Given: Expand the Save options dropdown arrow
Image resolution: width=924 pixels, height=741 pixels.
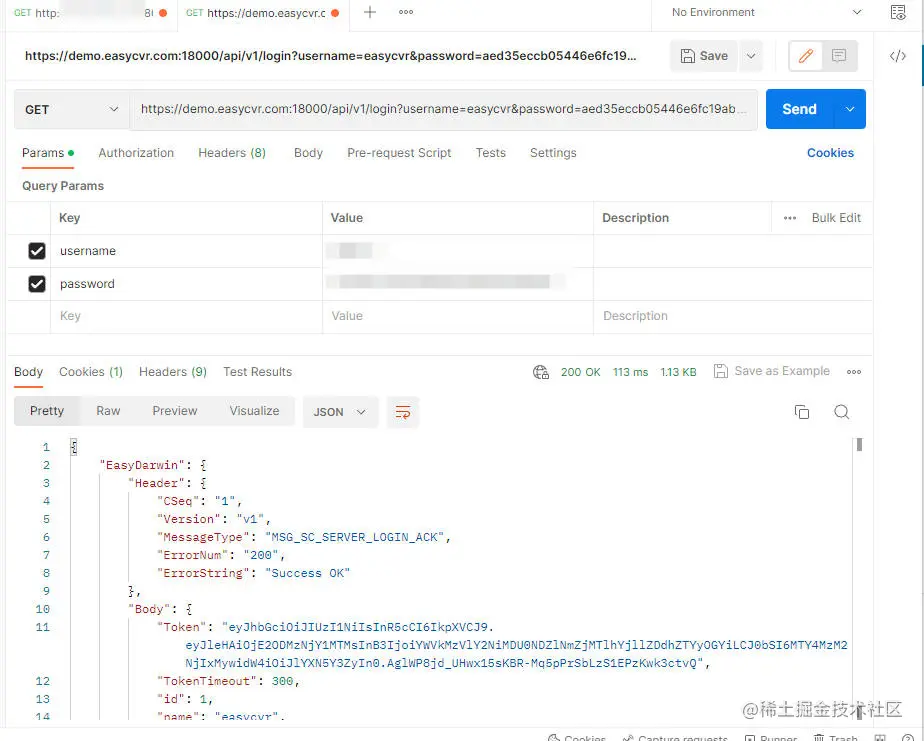Looking at the screenshot, I should pos(751,56).
